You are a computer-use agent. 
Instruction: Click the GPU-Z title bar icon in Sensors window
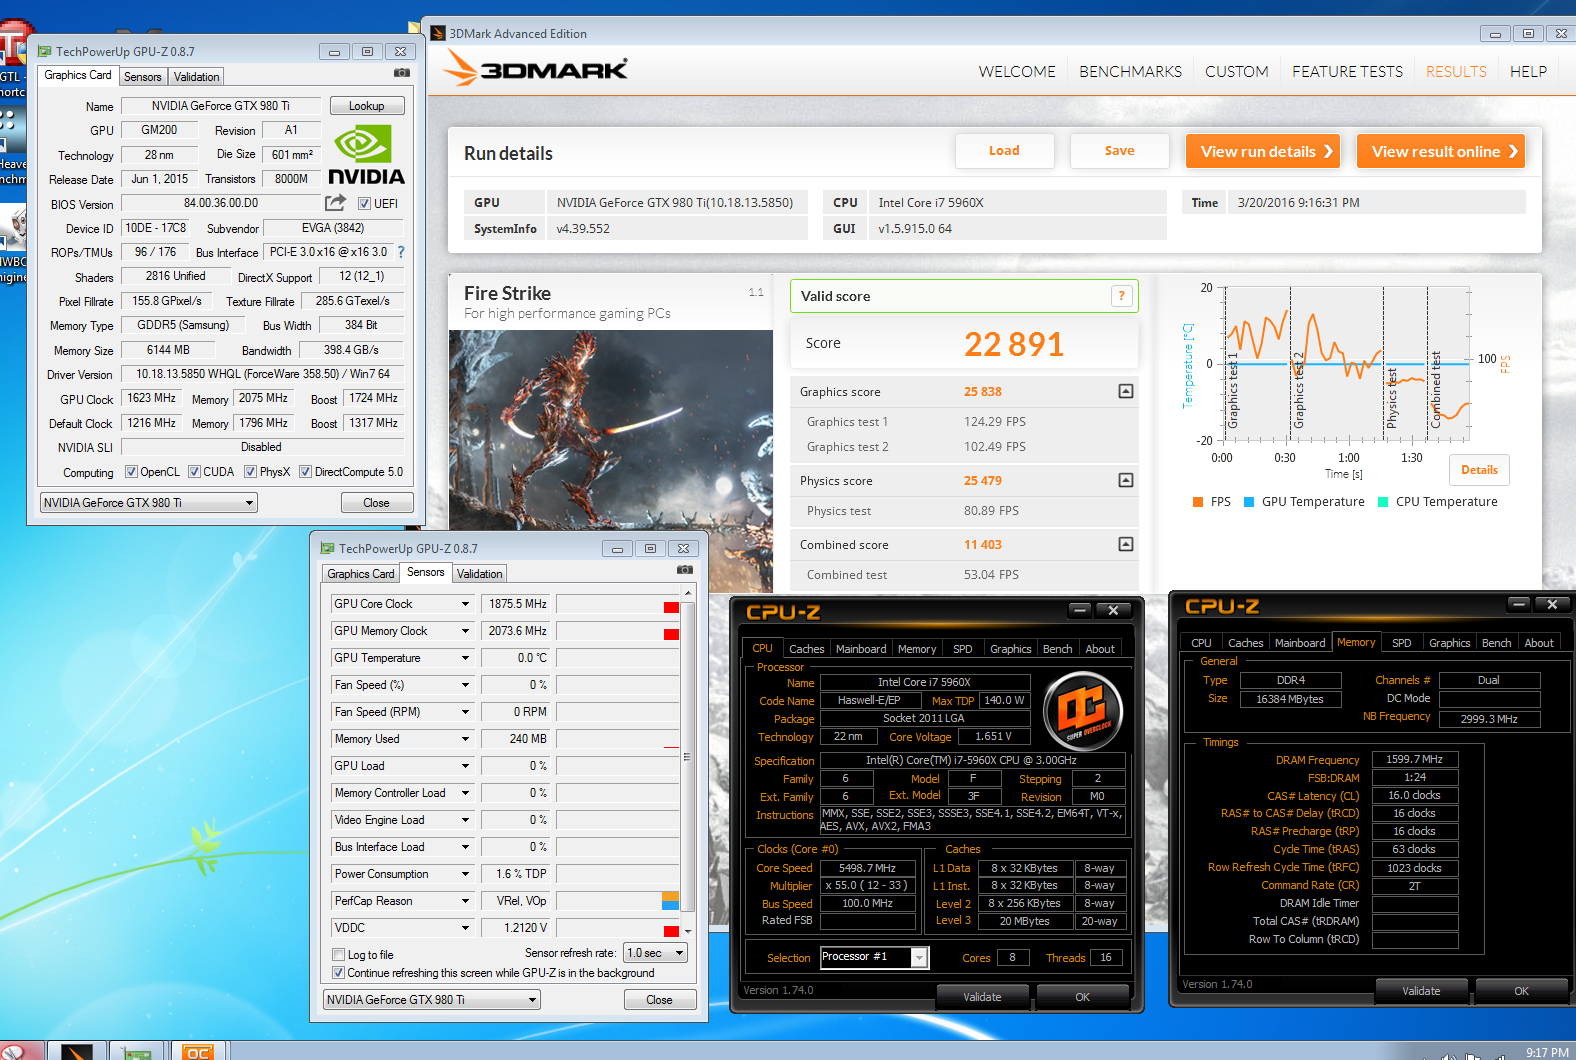tap(327, 548)
